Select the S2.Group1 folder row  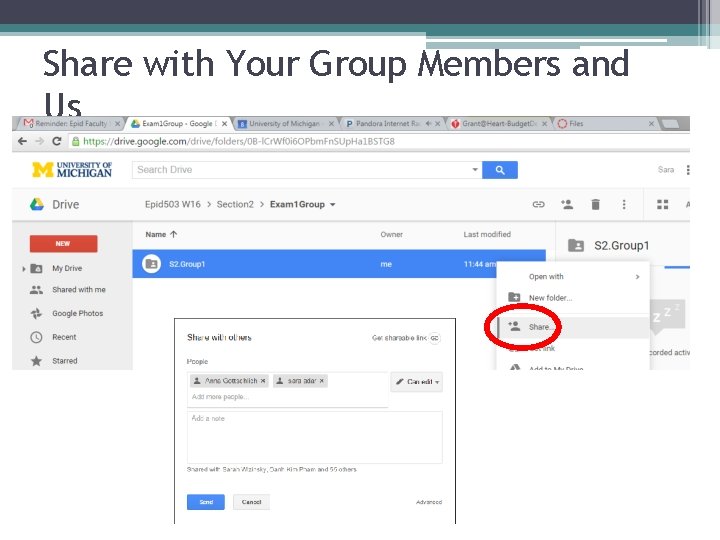tap(339, 264)
